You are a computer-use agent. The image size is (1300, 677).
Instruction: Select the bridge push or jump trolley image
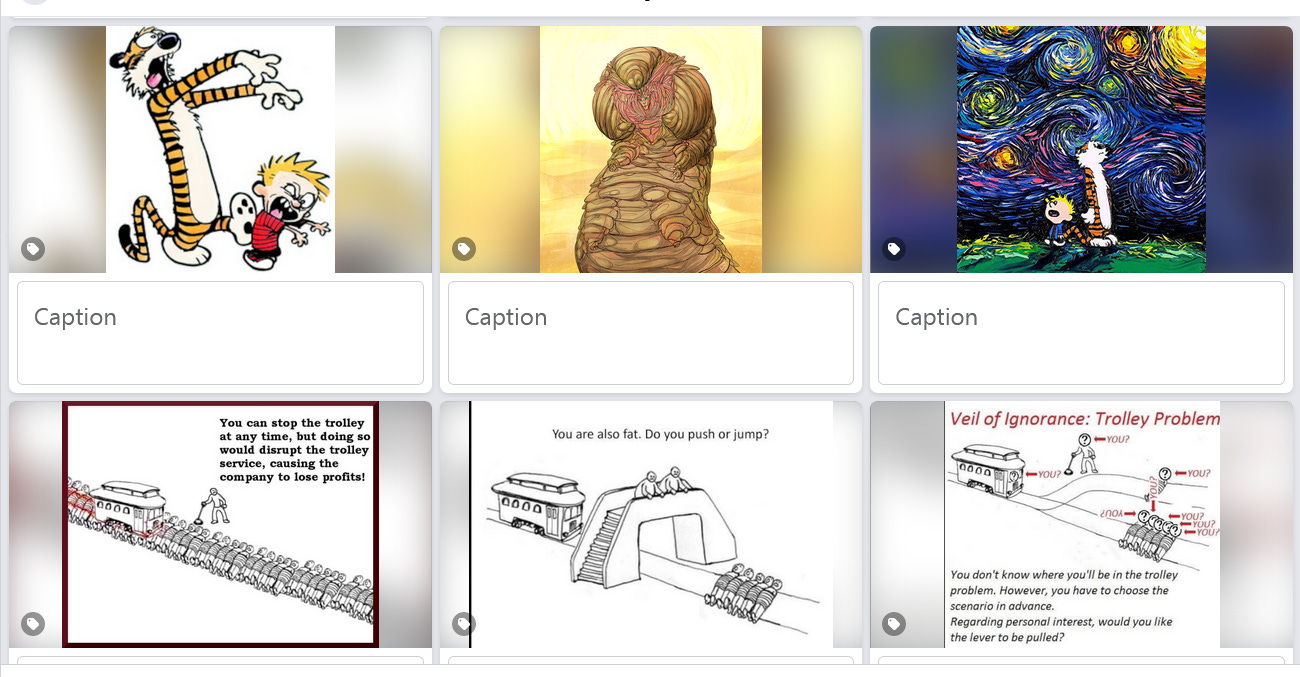(x=651, y=524)
